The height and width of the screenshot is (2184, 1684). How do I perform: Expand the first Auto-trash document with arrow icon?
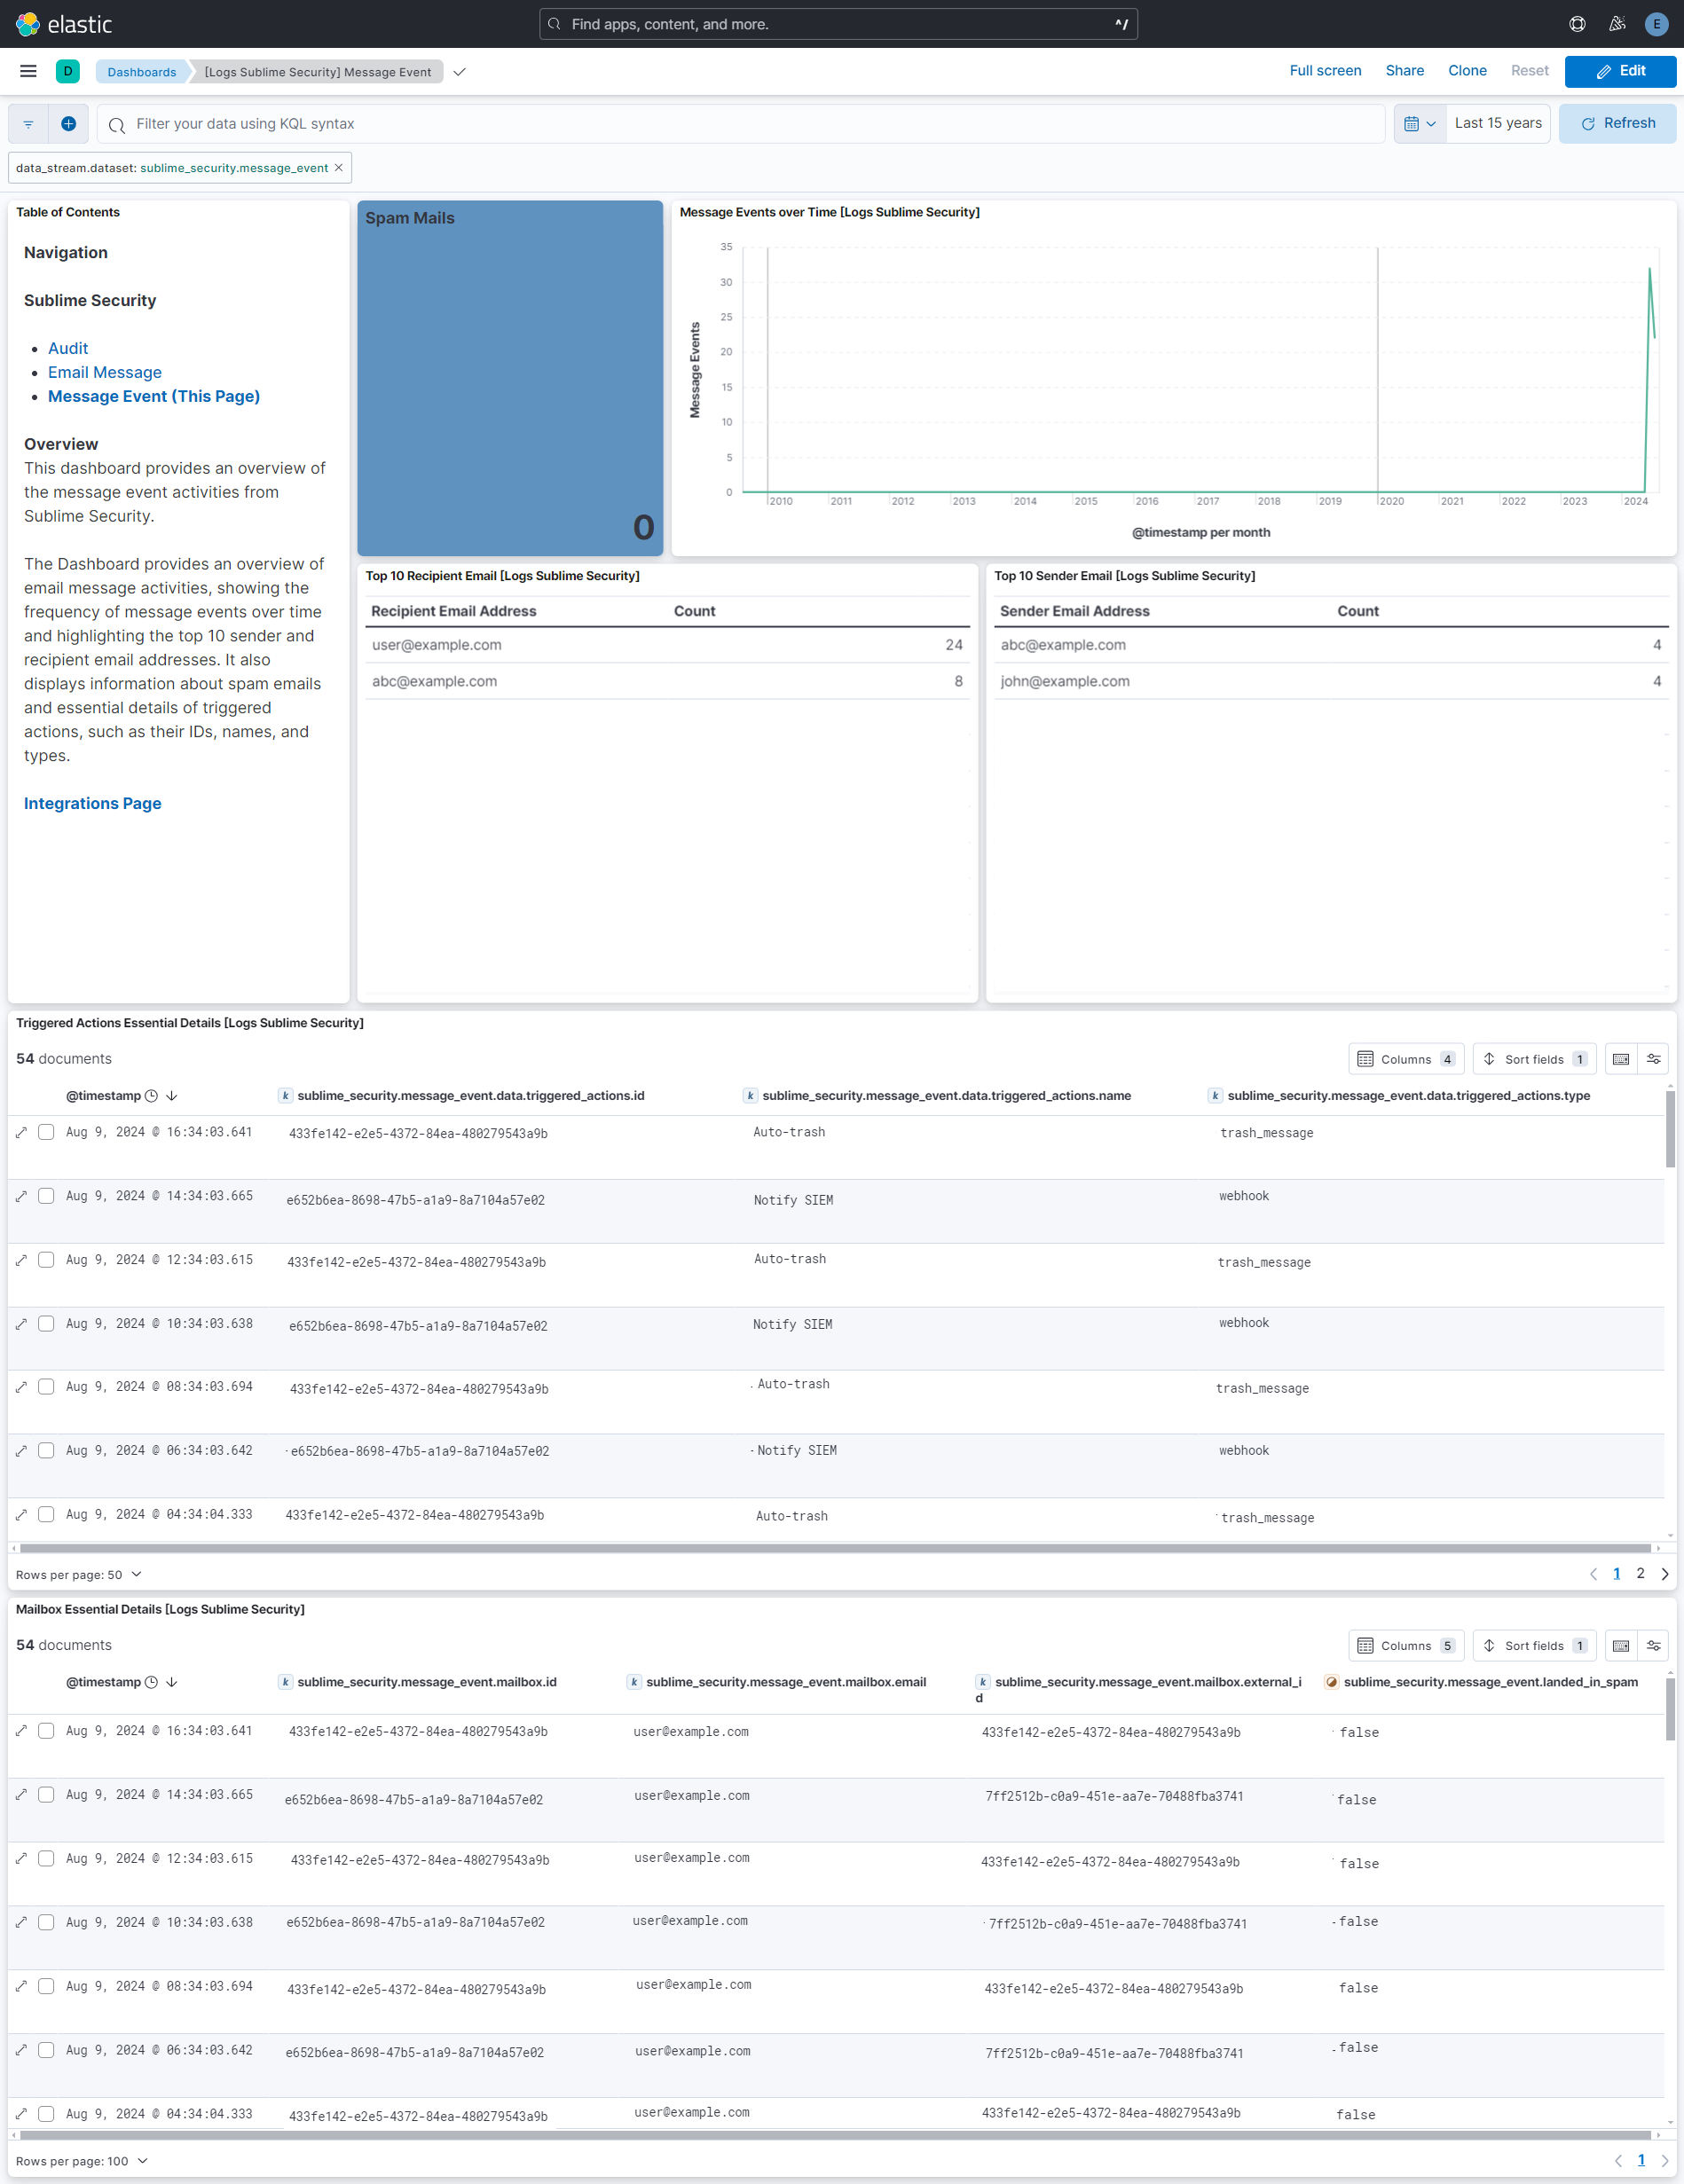21,1132
